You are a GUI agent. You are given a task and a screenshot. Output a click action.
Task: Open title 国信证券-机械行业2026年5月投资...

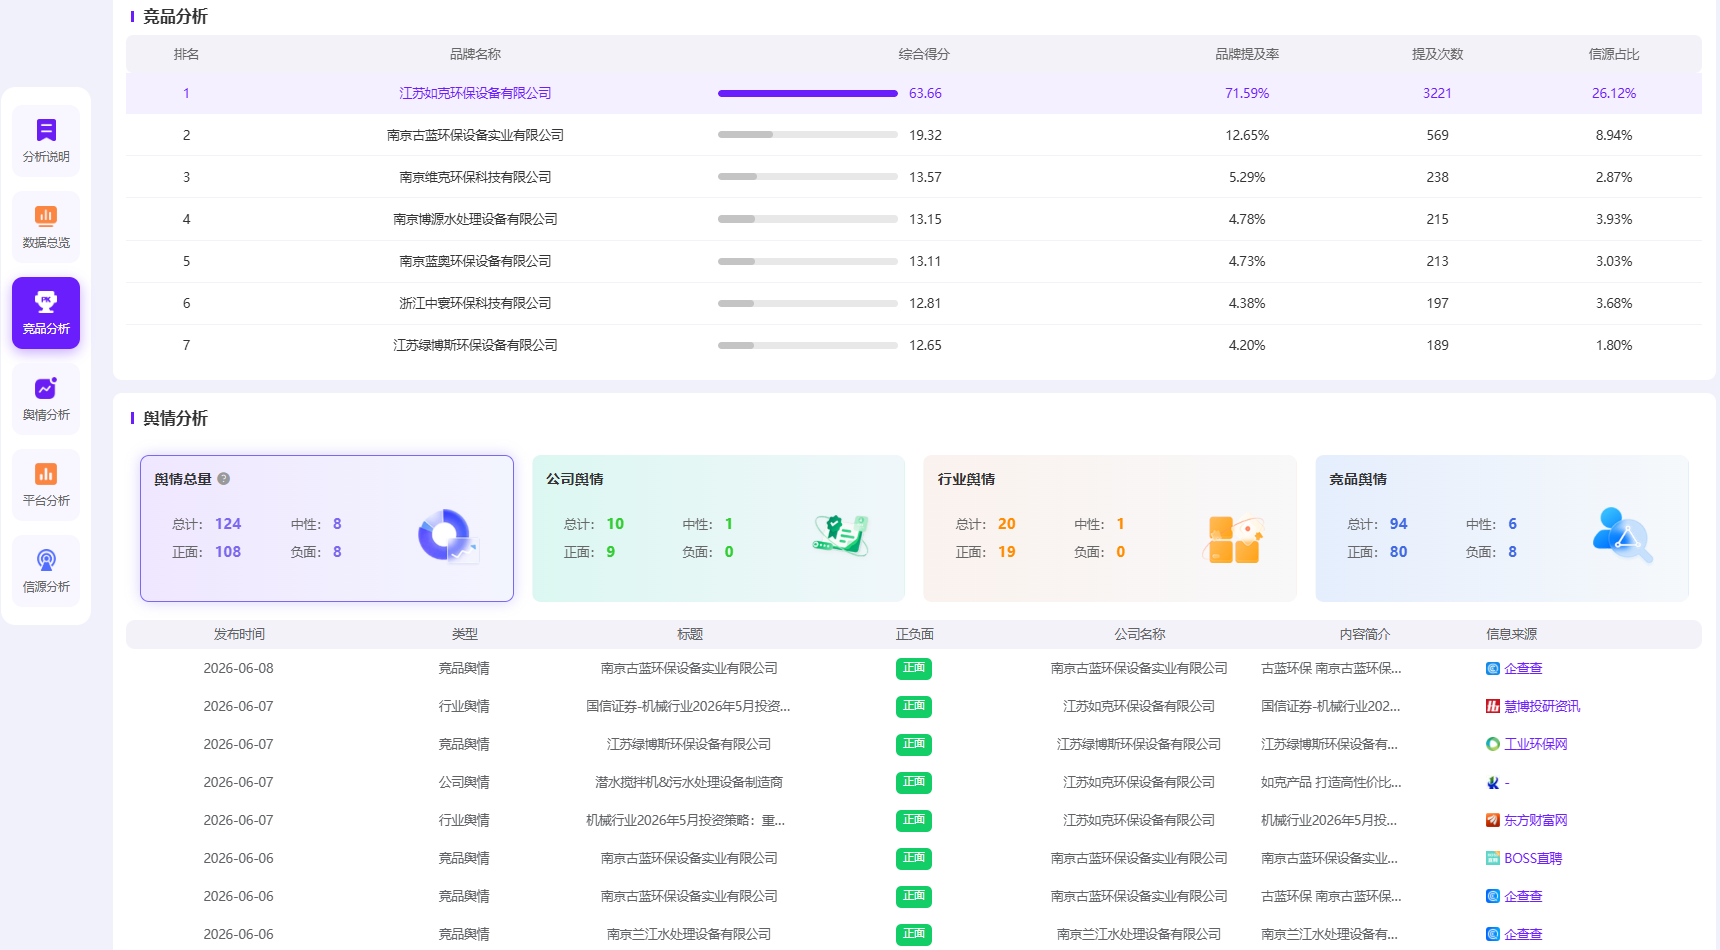689,707
